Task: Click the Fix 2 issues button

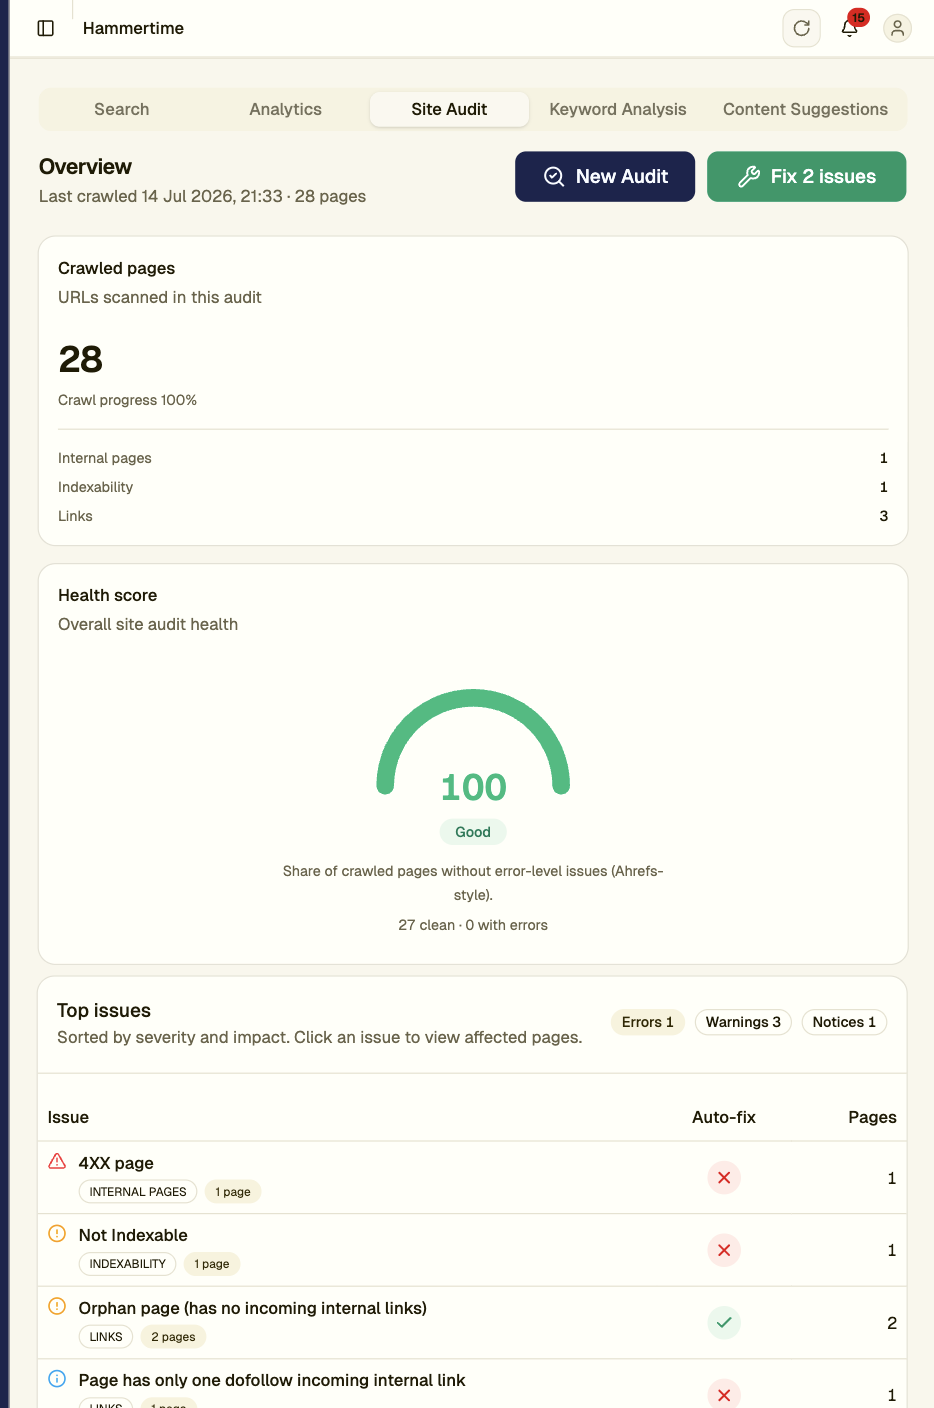Action: 807,176
